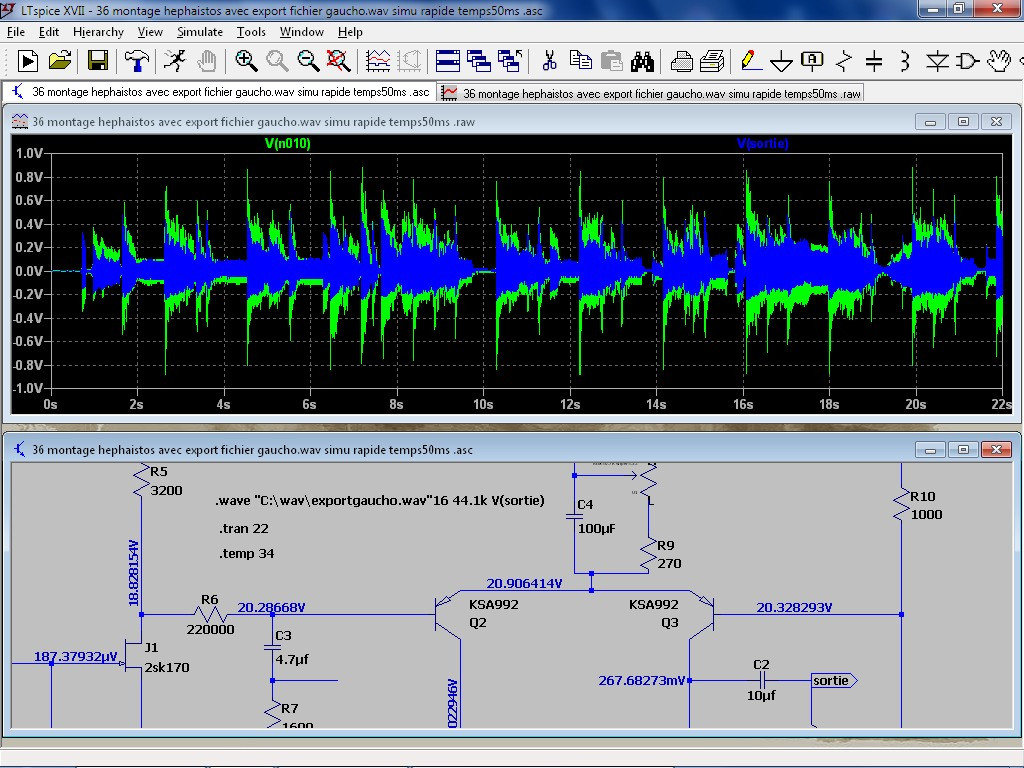Click the V(sortie) trace label

pos(762,144)
